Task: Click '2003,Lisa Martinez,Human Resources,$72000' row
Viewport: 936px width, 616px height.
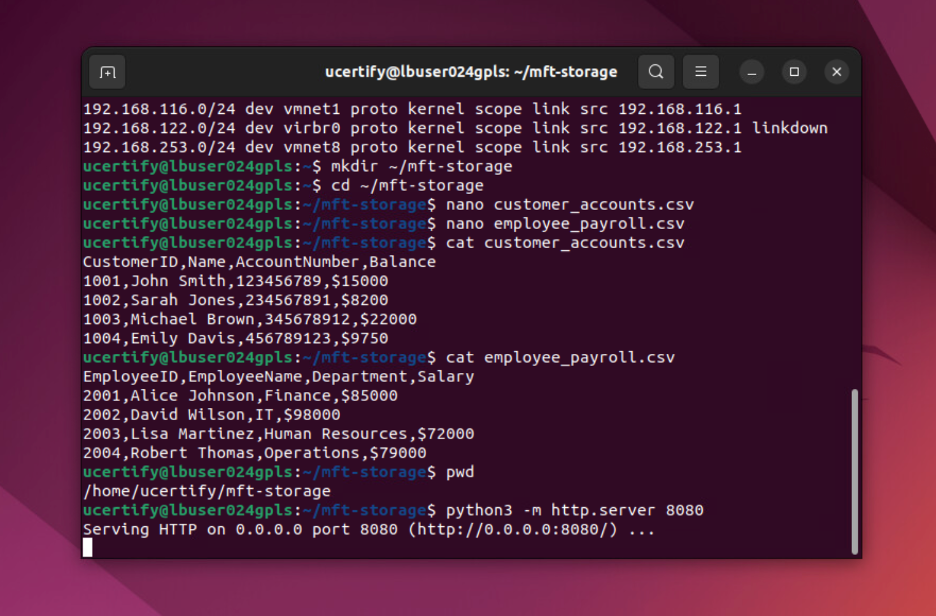Action: [x=279, y=434]
